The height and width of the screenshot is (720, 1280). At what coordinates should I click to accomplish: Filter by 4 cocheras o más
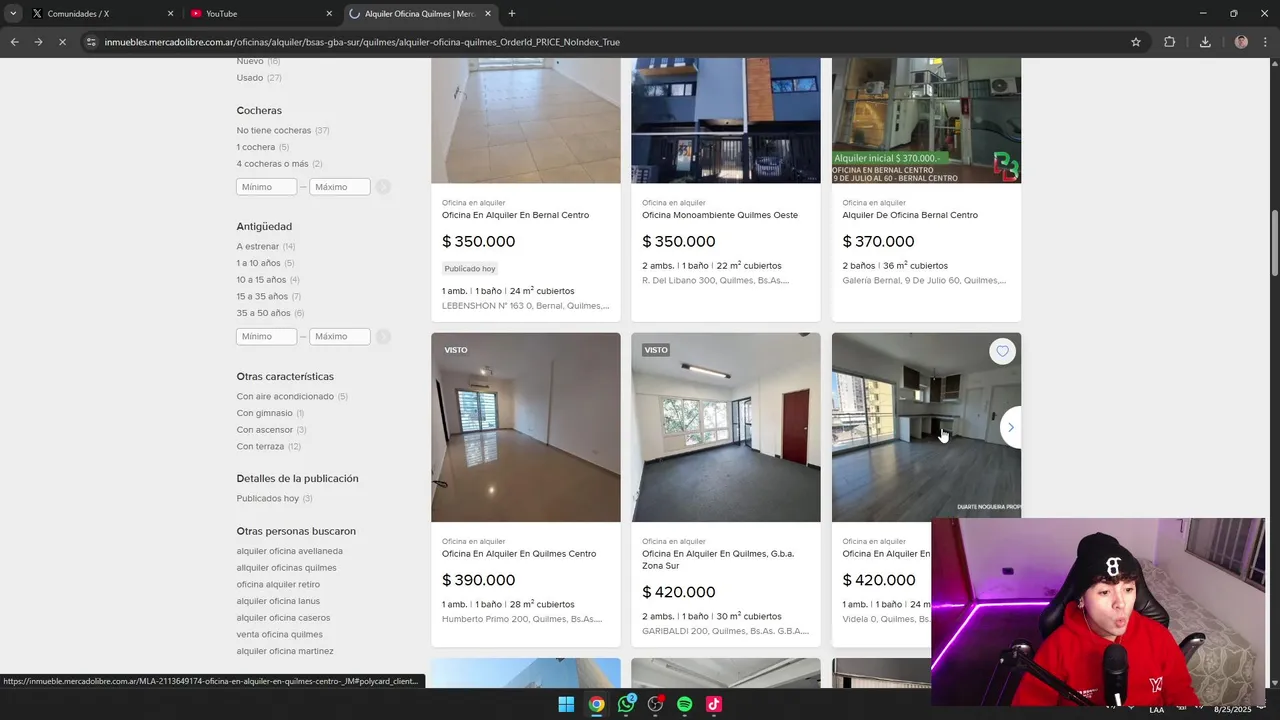(x=280, y=164)
